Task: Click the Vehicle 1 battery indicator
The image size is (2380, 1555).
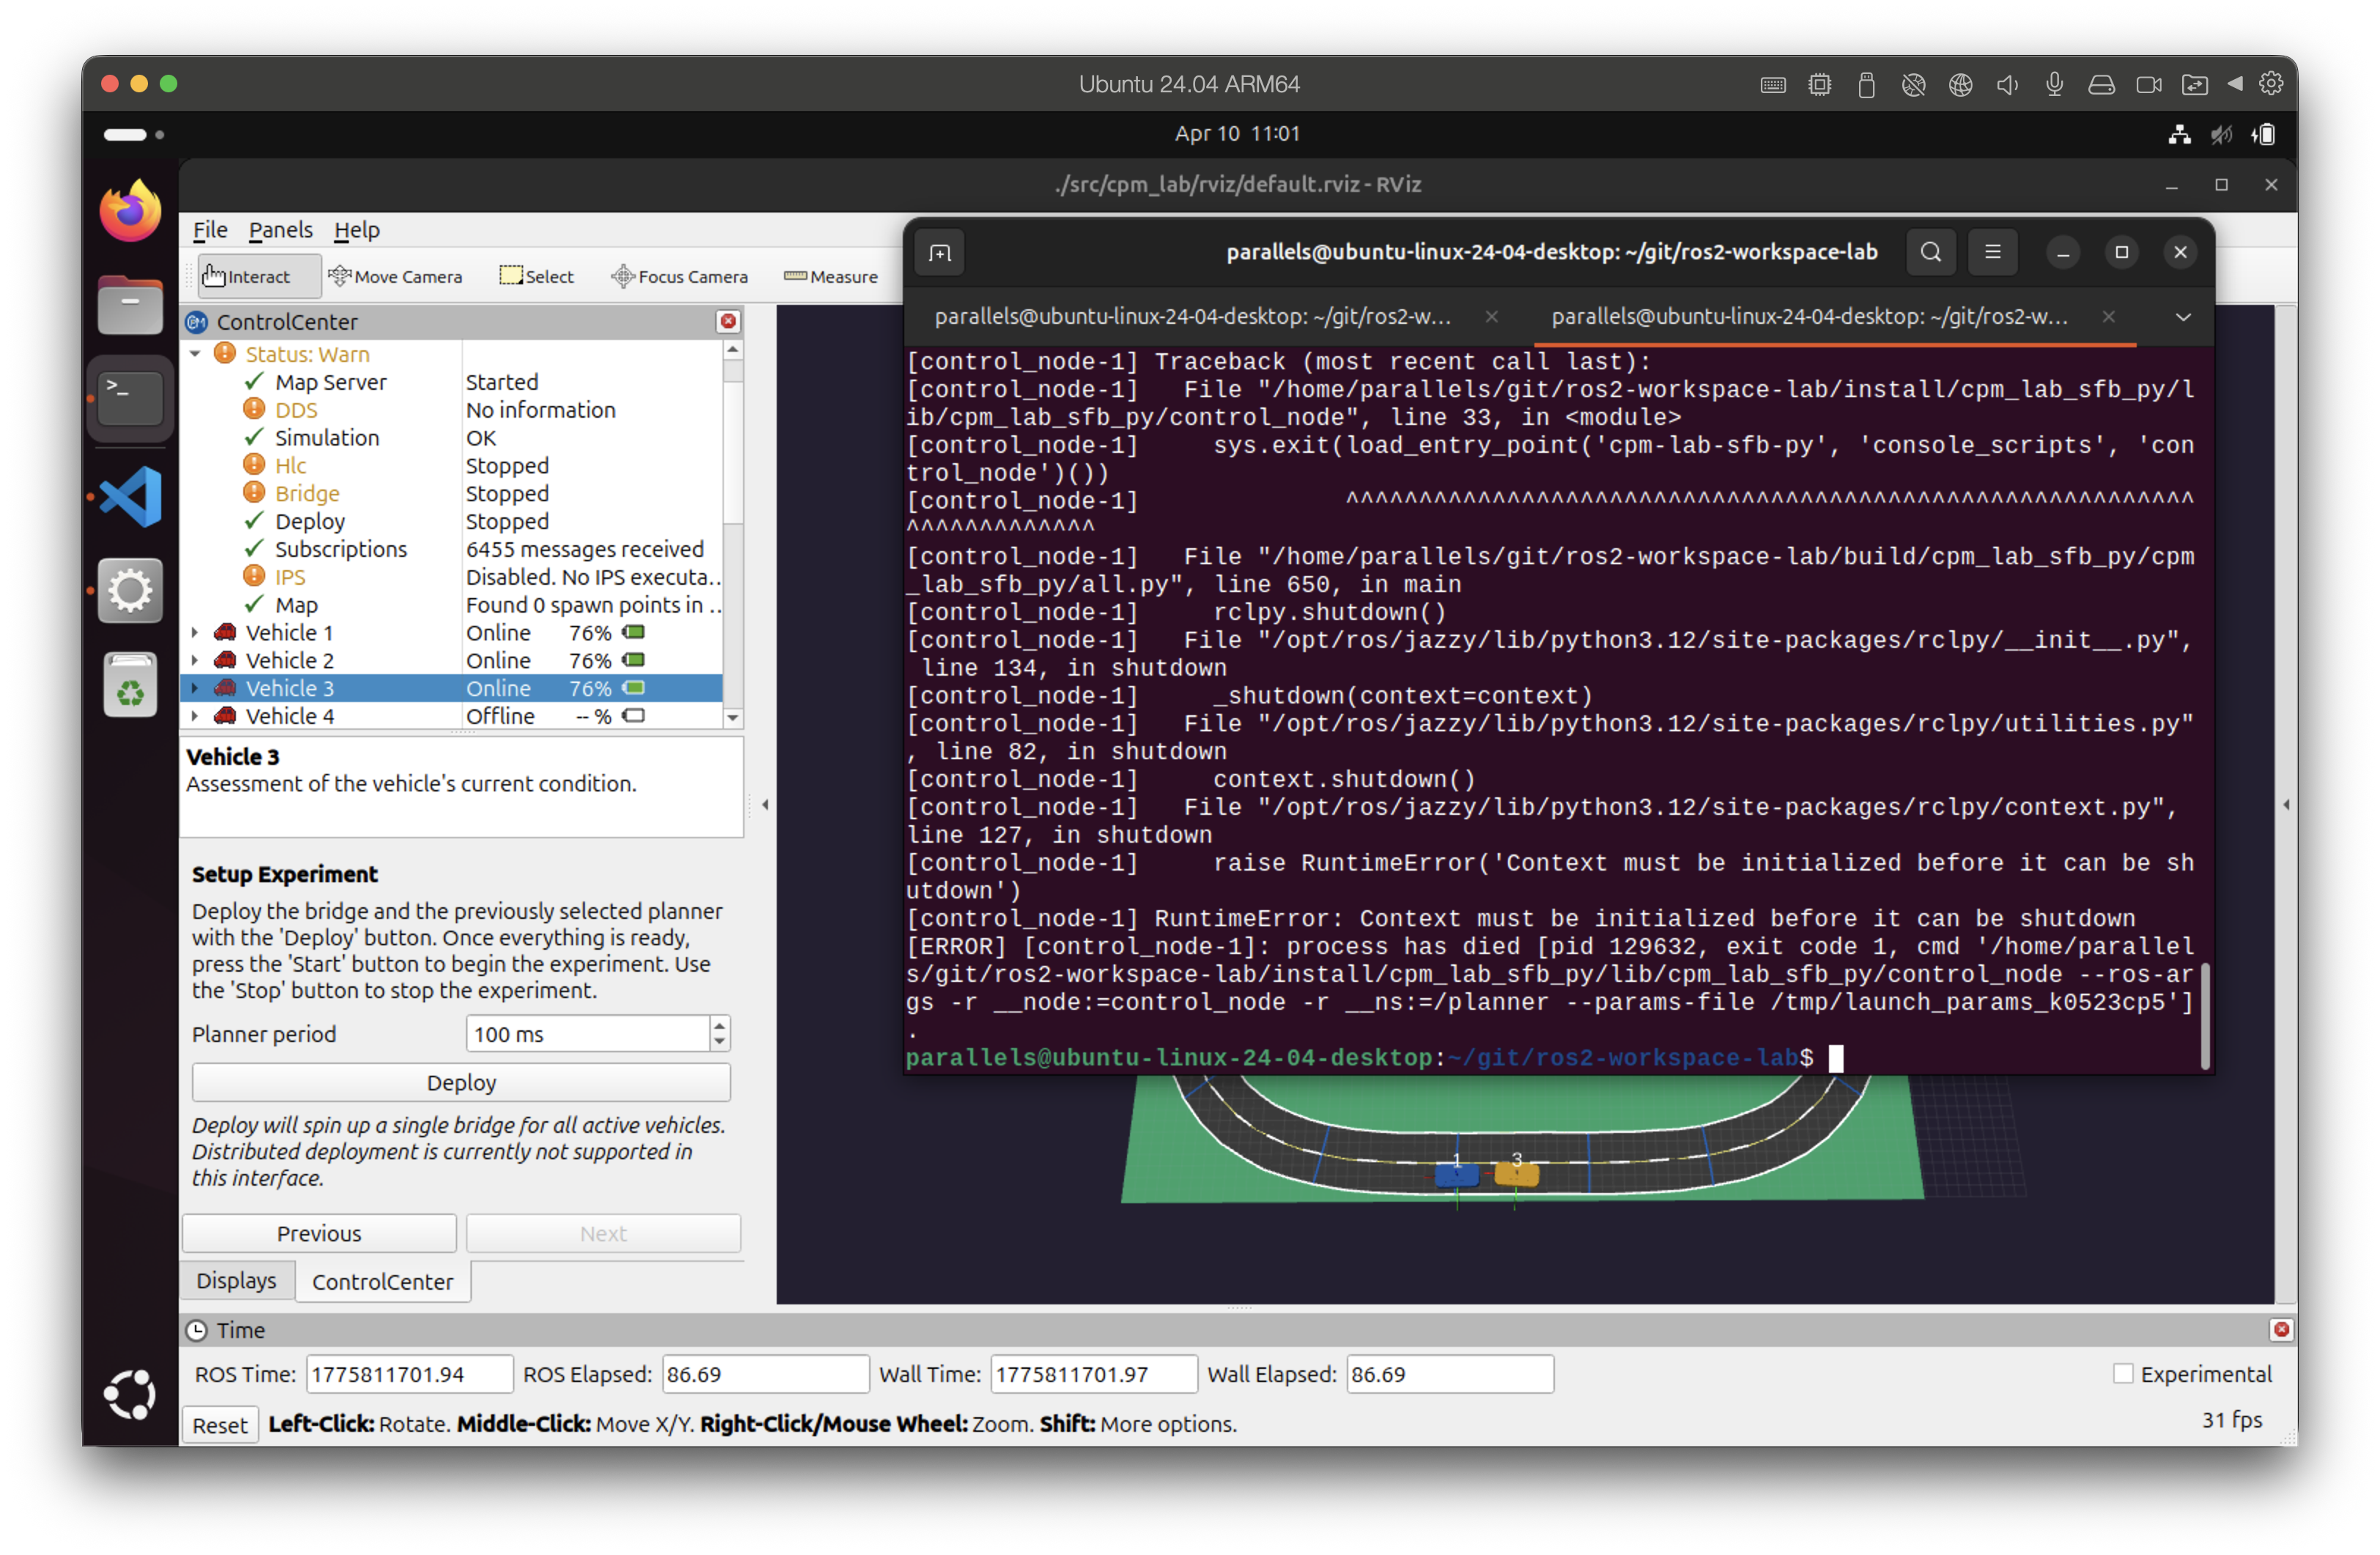Action: click(634, 633)
